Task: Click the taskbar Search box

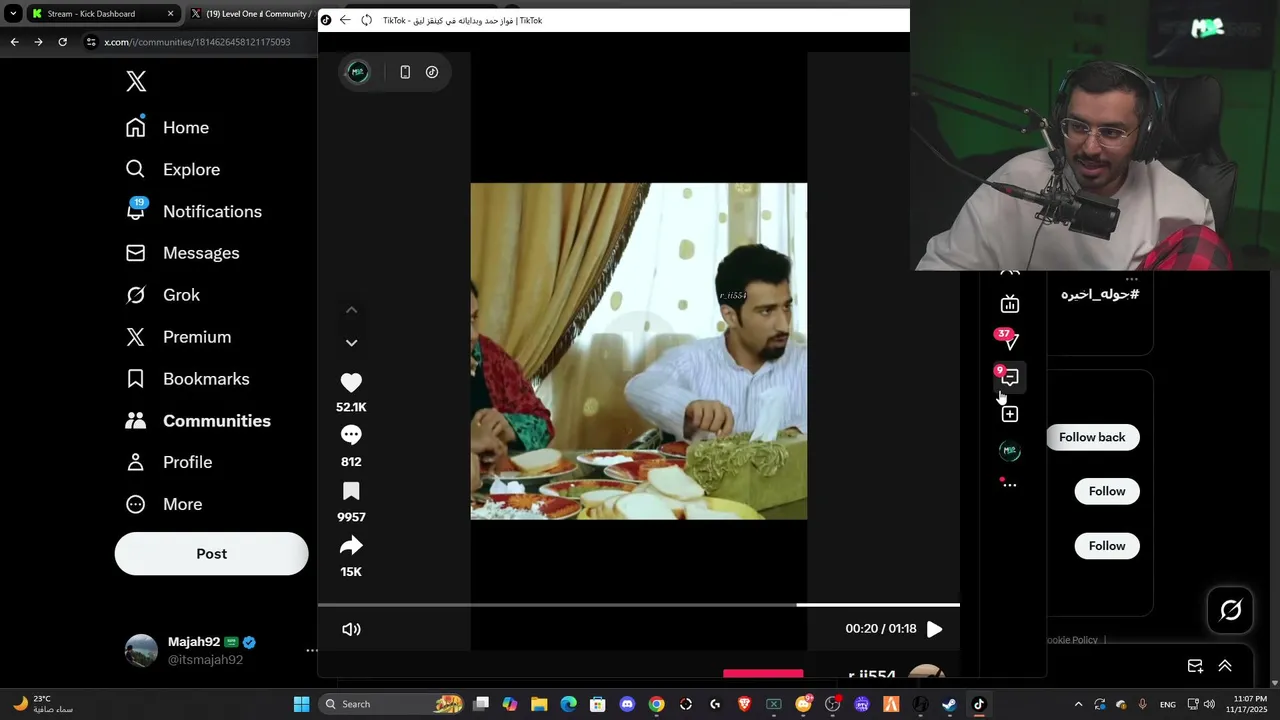Action: [x=391, y=704]
